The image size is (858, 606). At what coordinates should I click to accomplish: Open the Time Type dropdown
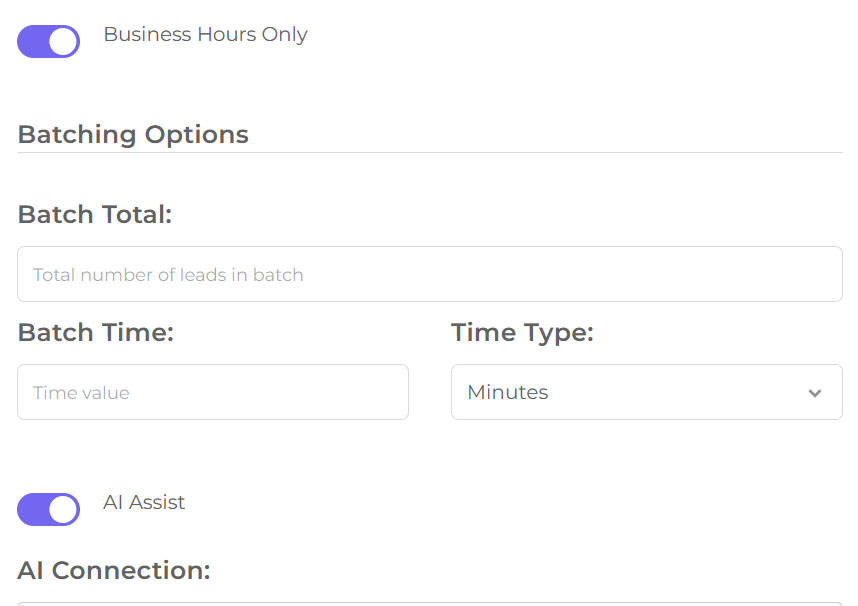pos(646,392)
